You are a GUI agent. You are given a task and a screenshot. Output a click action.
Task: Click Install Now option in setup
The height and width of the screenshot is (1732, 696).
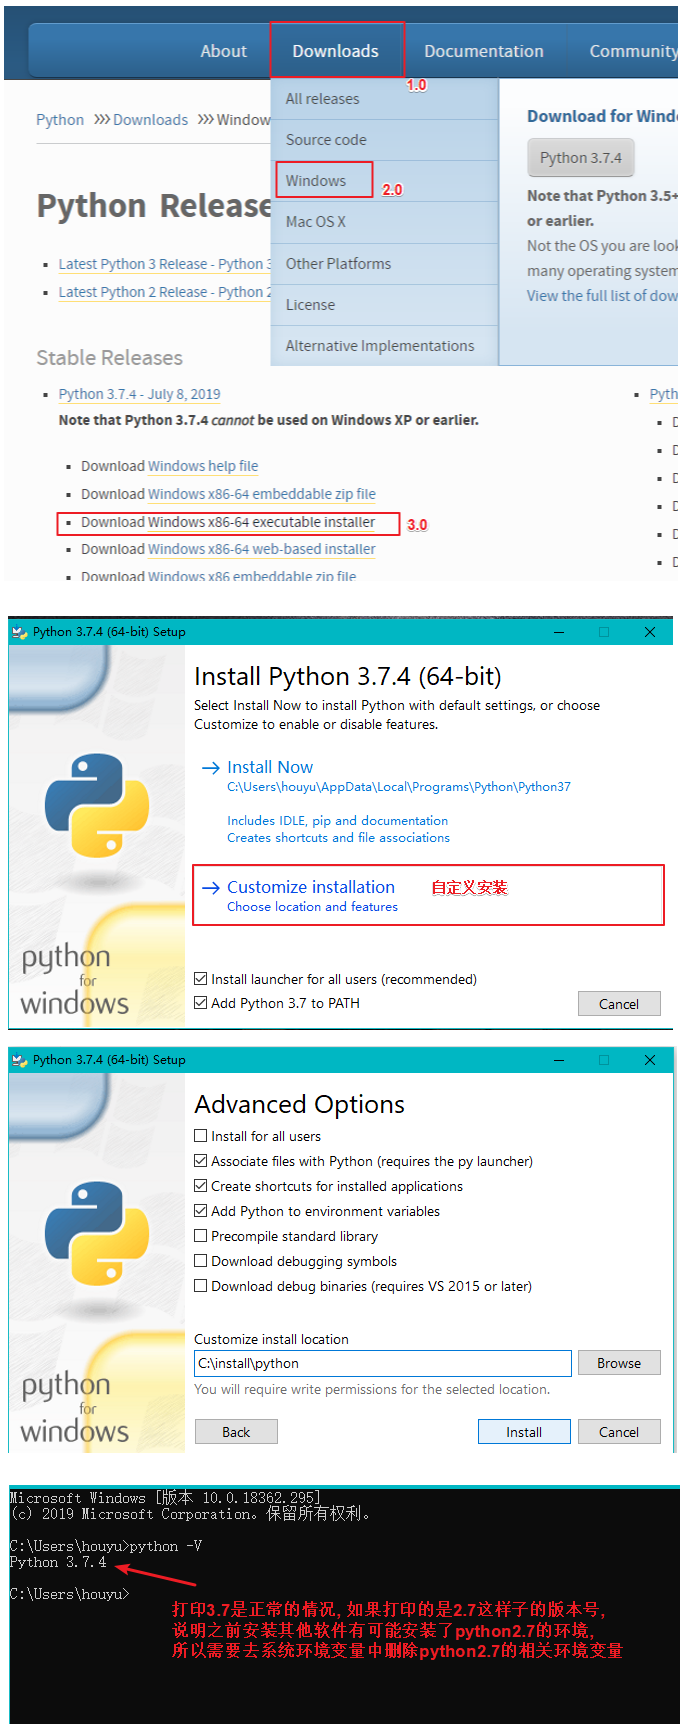(x=270, y=767)
